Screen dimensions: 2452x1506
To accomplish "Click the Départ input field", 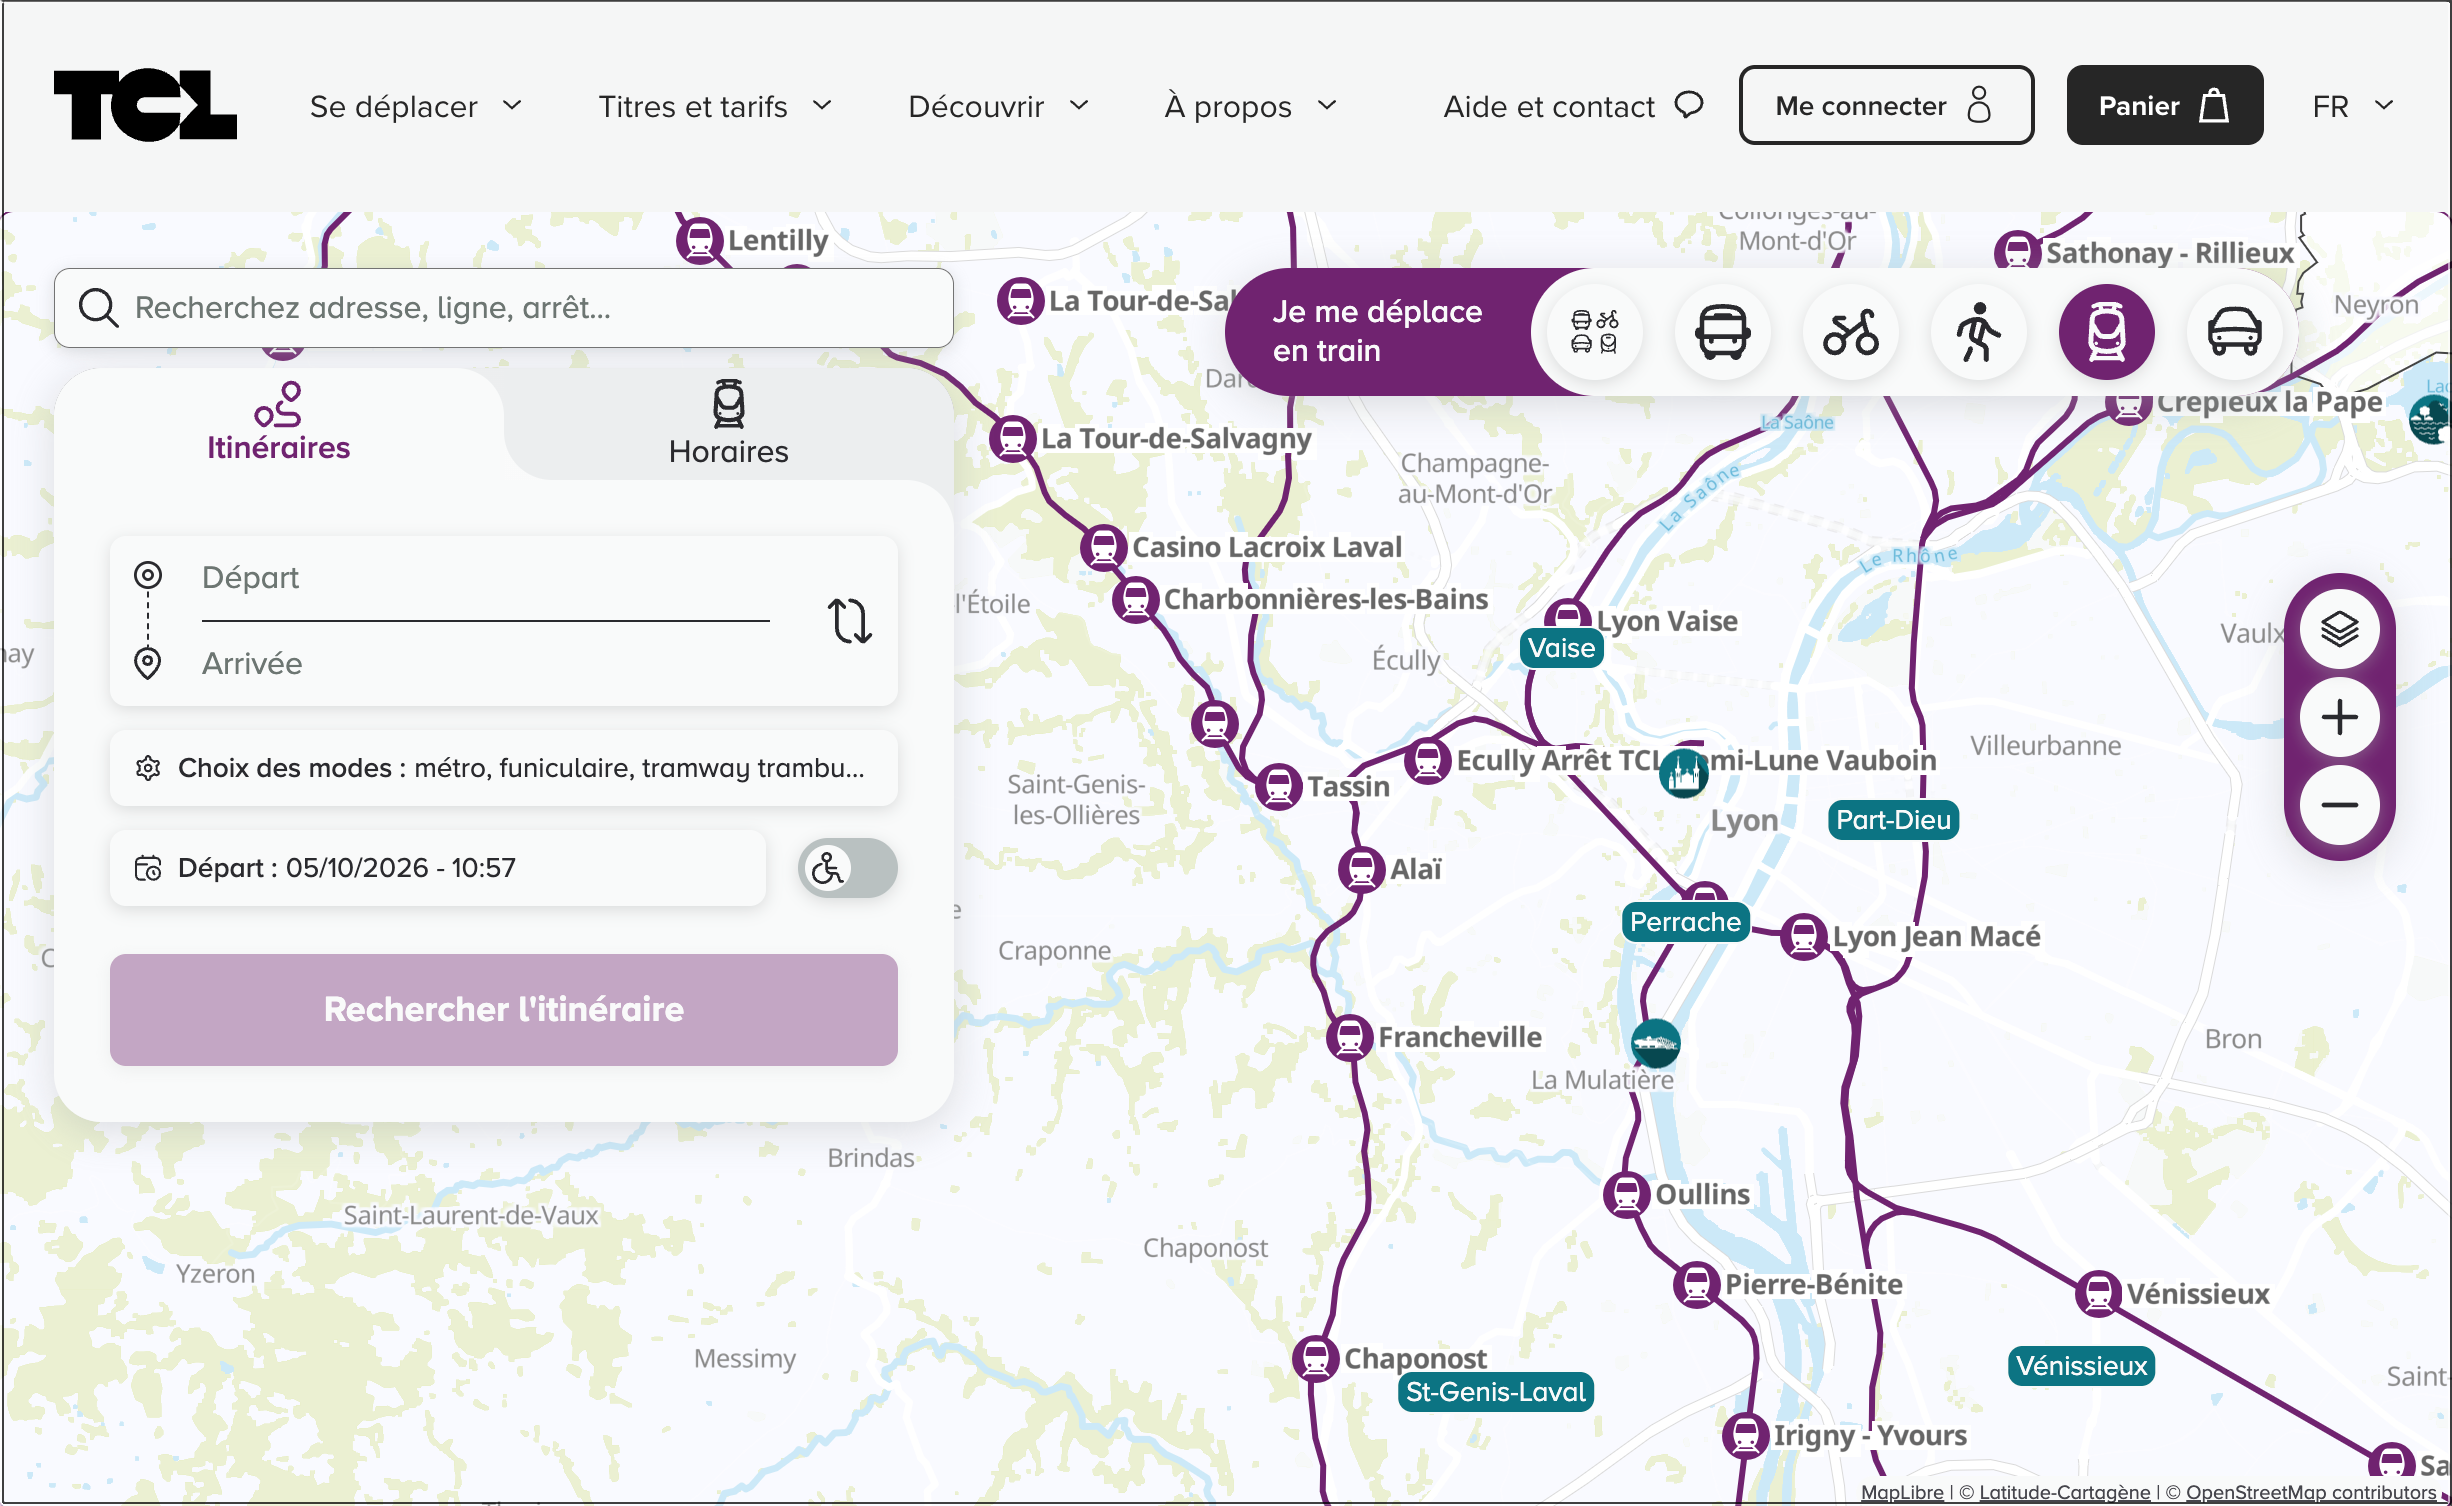I will click(485, 578).
